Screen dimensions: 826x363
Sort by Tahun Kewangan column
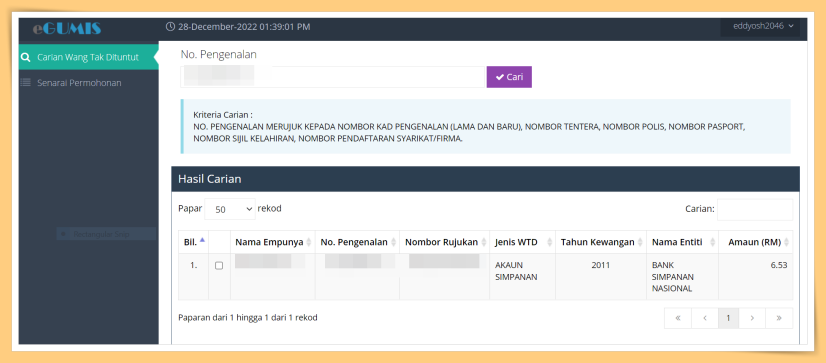[601, 242]
